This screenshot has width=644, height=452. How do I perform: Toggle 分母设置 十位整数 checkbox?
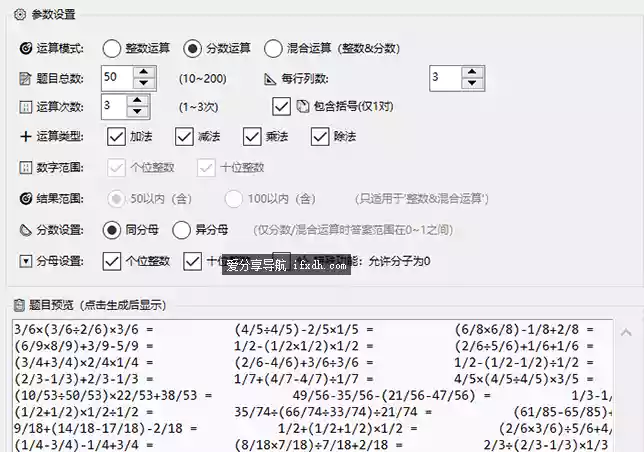click(x=192, y=261)
